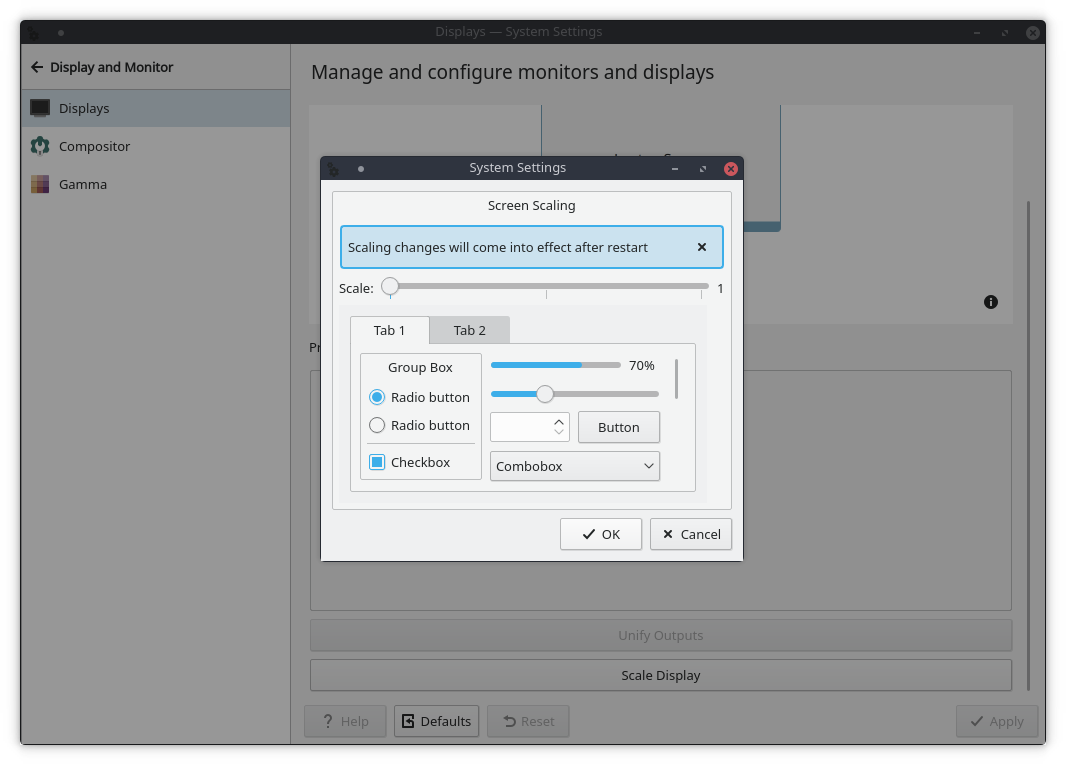Image resolution: width=1066 pixels, height=765 pixels.
Task: Click the main window vertical scrollbar
Action: pyautogui.click(x=1028, y=445)
